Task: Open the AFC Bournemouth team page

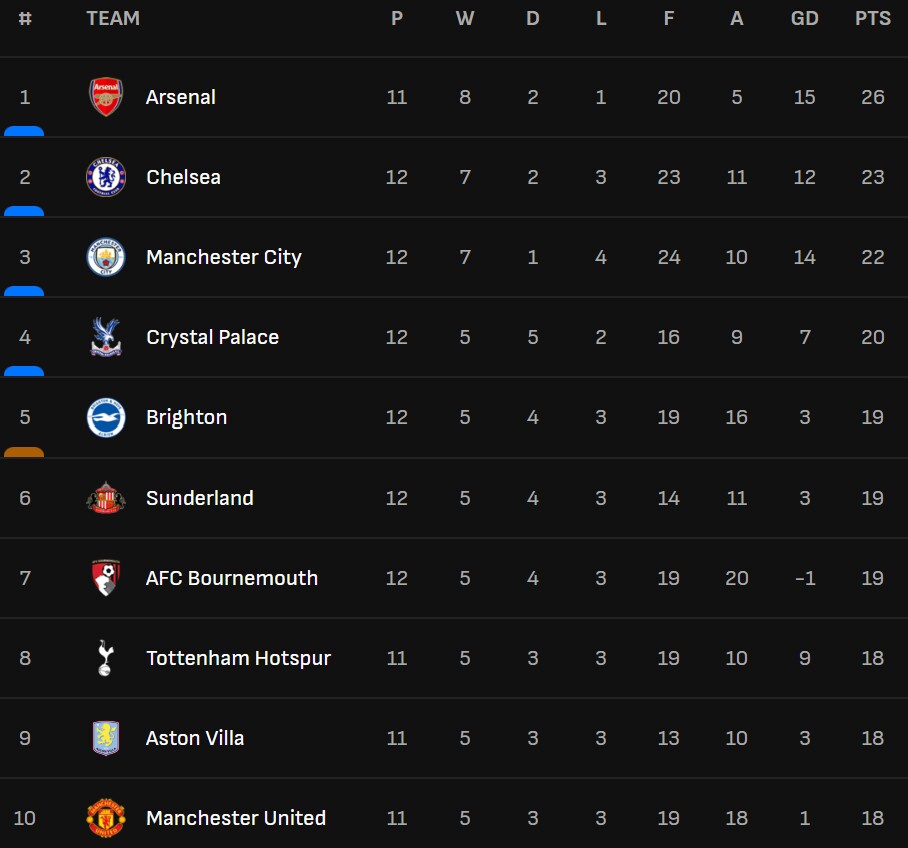Action: pos(232,578)
